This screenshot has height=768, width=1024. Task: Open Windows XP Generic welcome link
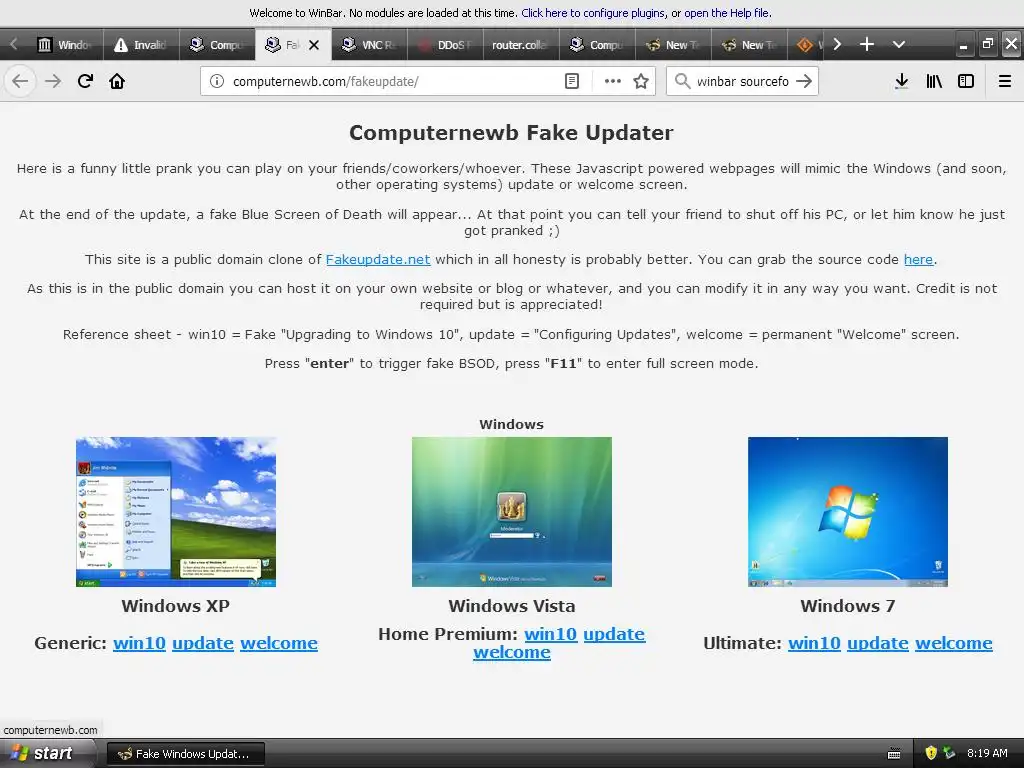point(279,643)
